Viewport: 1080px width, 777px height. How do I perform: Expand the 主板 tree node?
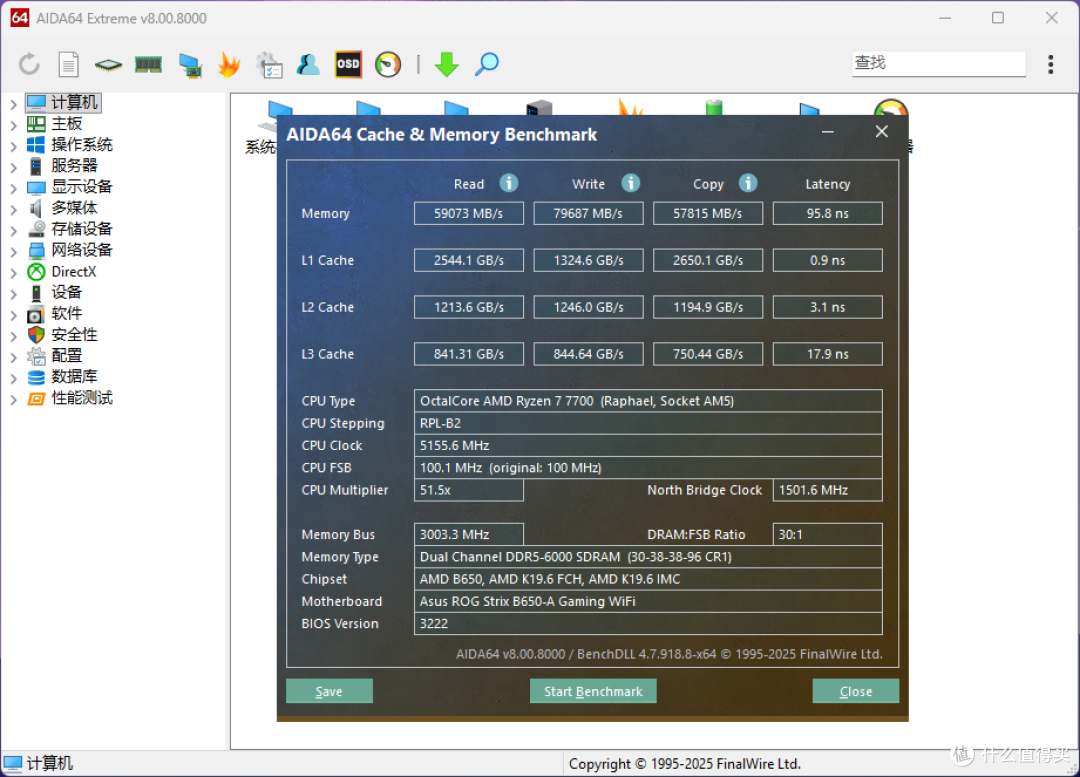click(x=13, y=125)
